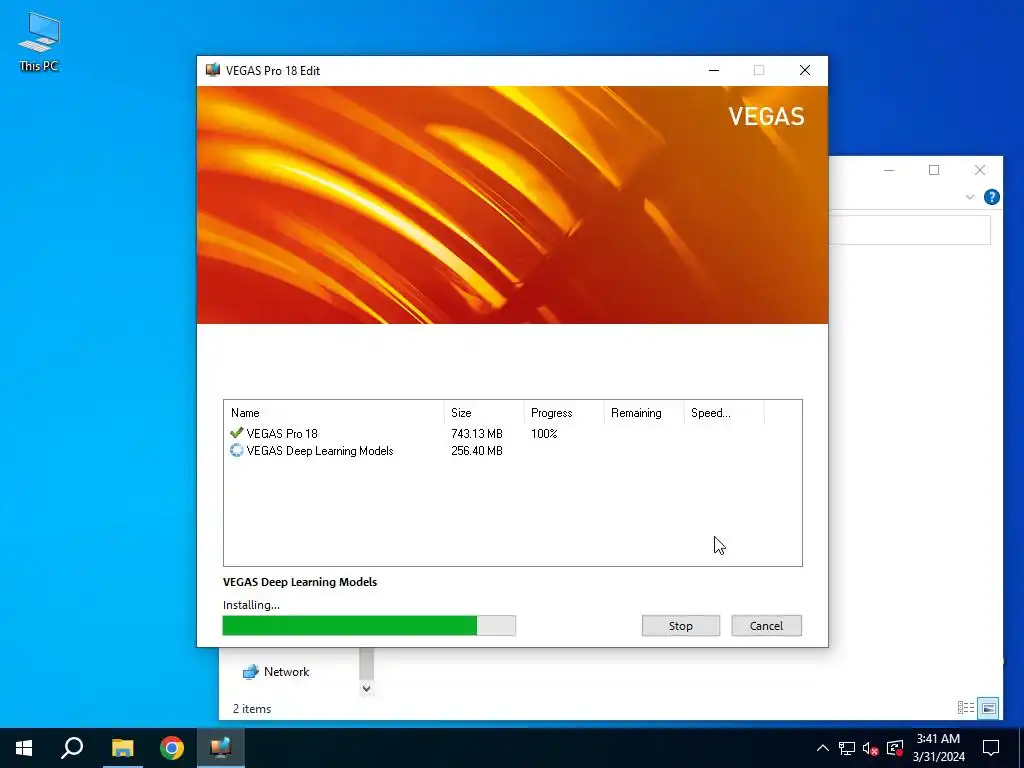Select the VEGAS Pro 18 list row

click(515, 434)
